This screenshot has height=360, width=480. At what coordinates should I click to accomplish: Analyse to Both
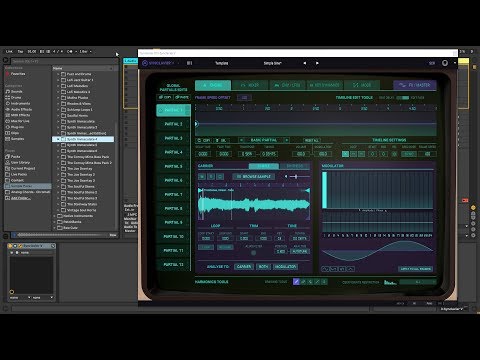point(263,266)
